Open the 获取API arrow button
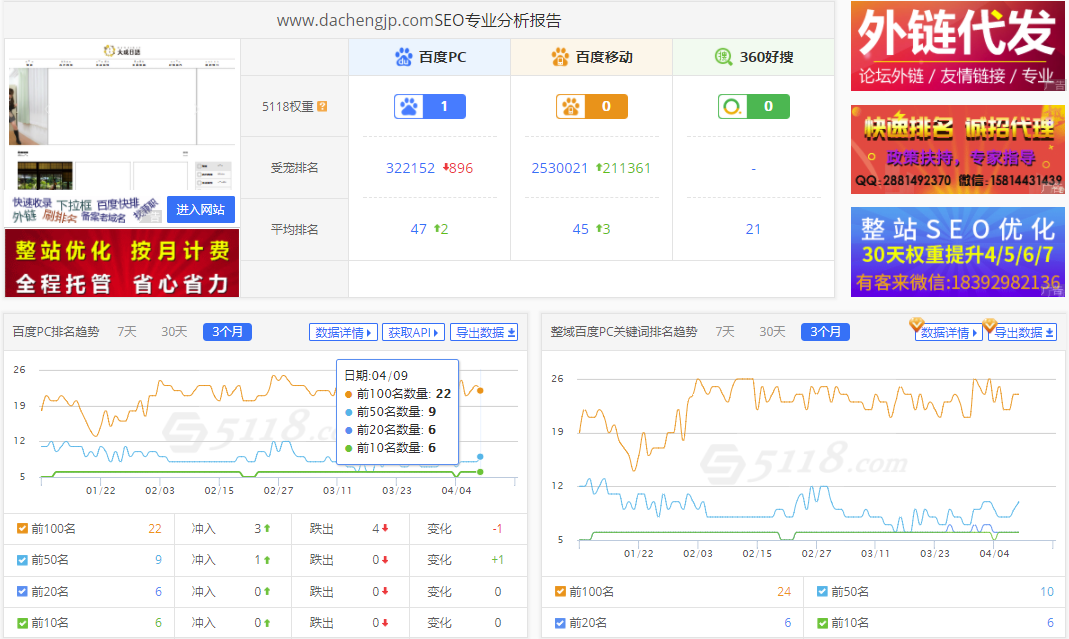1069x639 pixels. pyautogui.click(x=415, y=332)
